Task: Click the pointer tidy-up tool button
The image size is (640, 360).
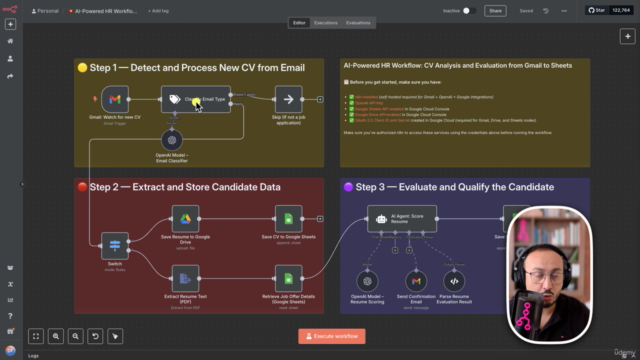Action: tap(115, 336)
